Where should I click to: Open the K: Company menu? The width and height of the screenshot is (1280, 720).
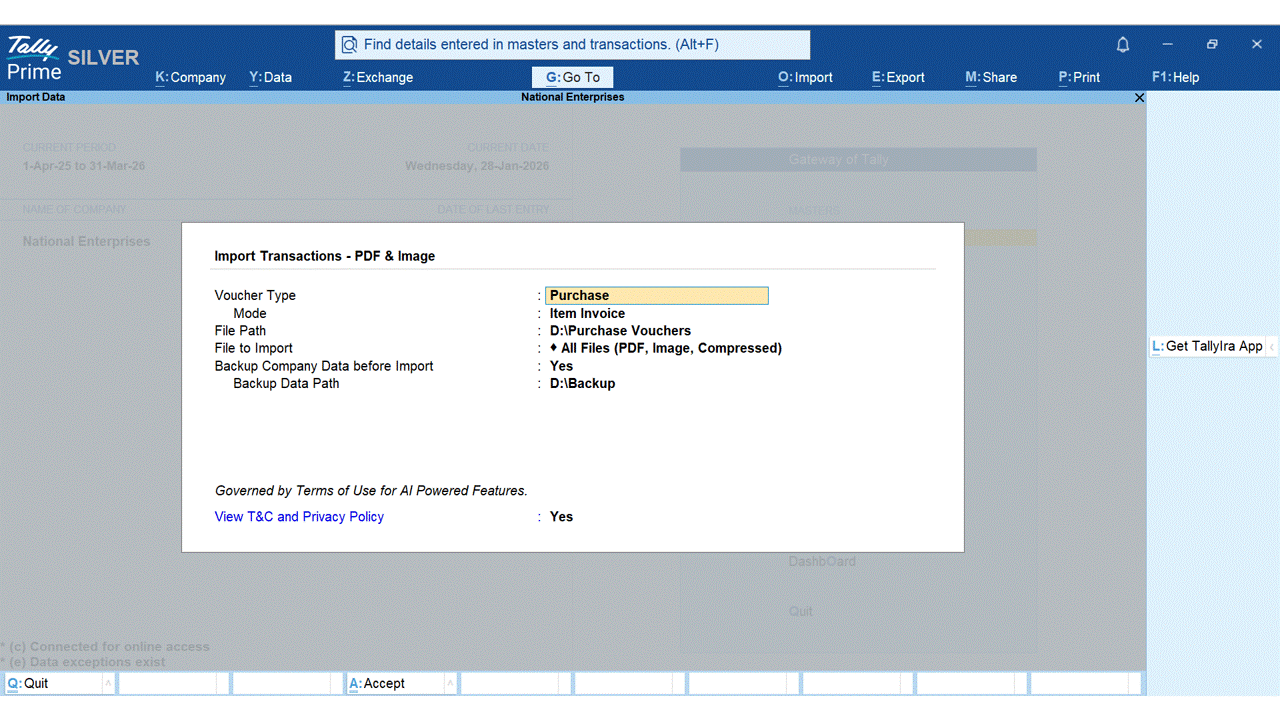click(x=191, y=77)
